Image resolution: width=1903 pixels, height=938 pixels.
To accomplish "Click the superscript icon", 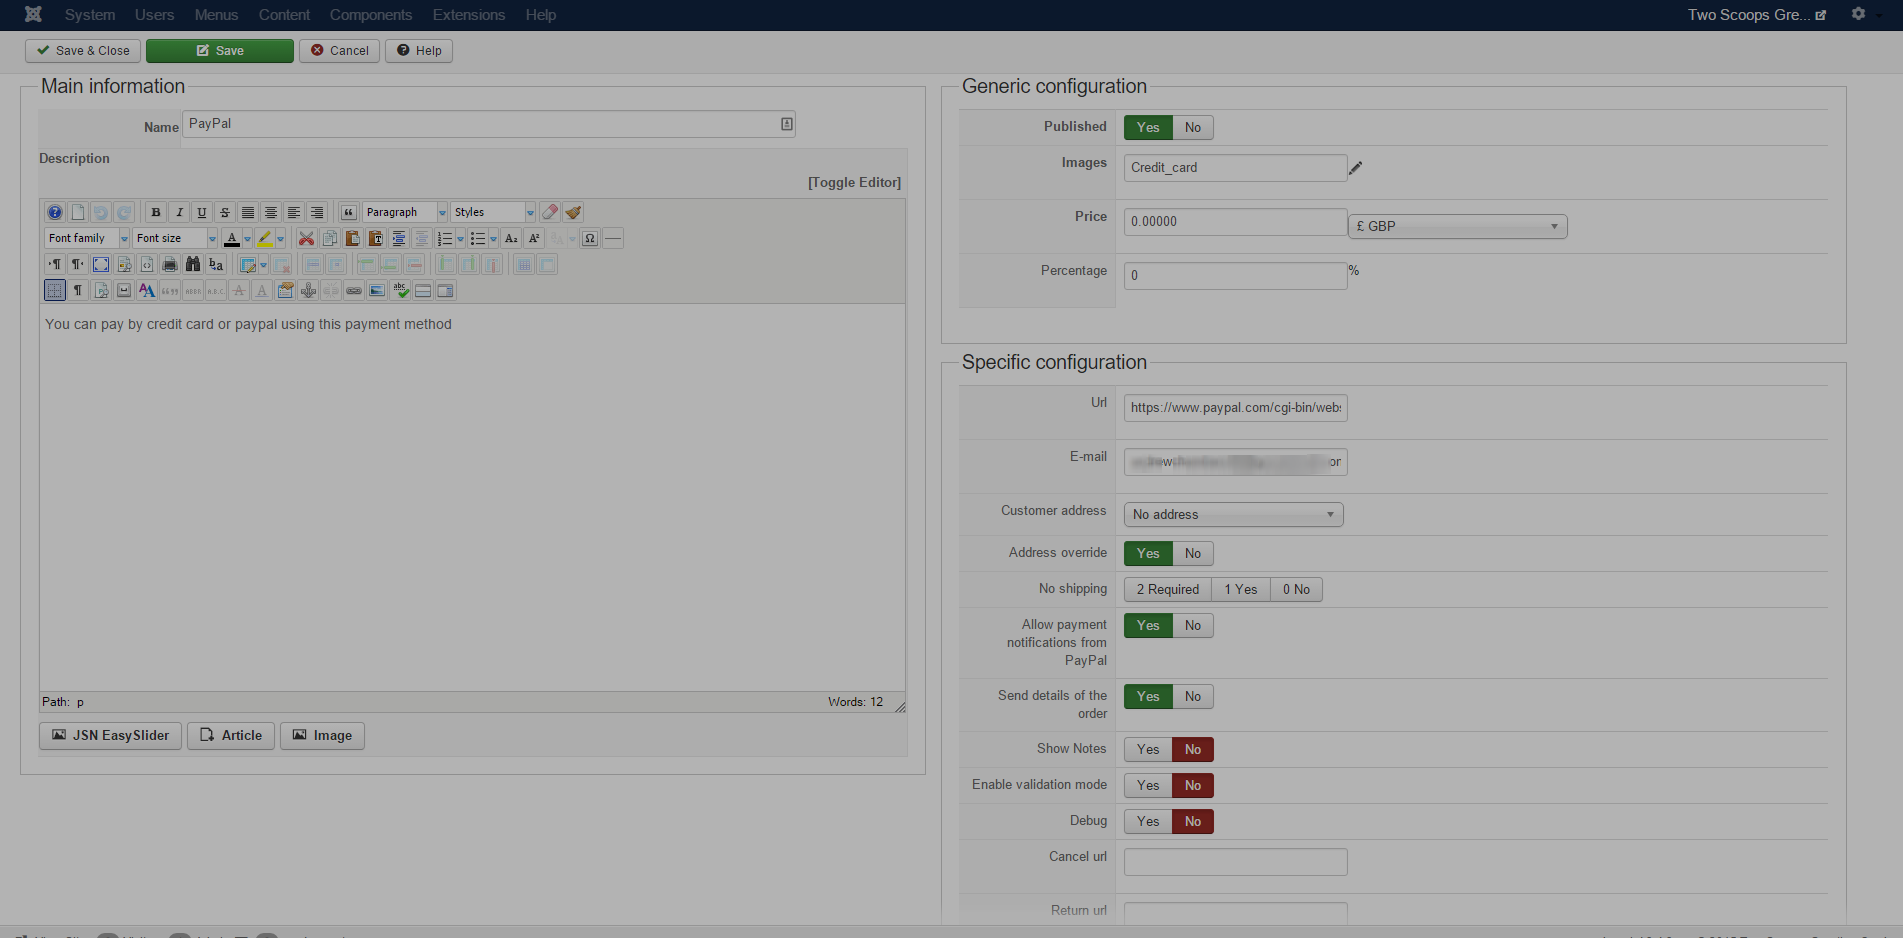I will [x=534, y=238].
